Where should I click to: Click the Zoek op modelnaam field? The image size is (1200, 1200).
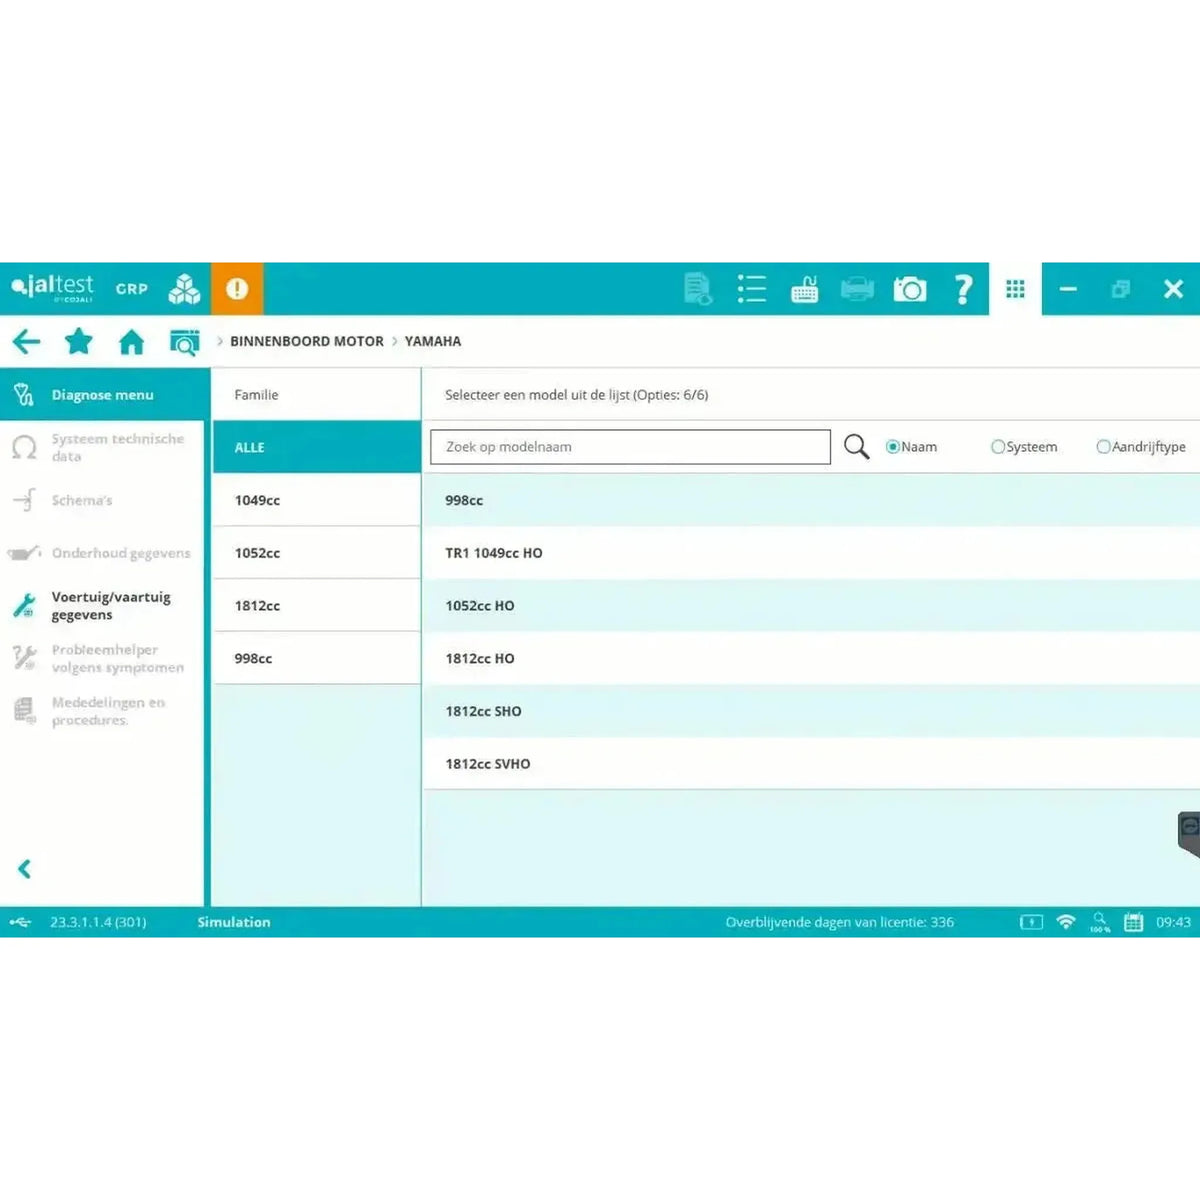(630, 447)
